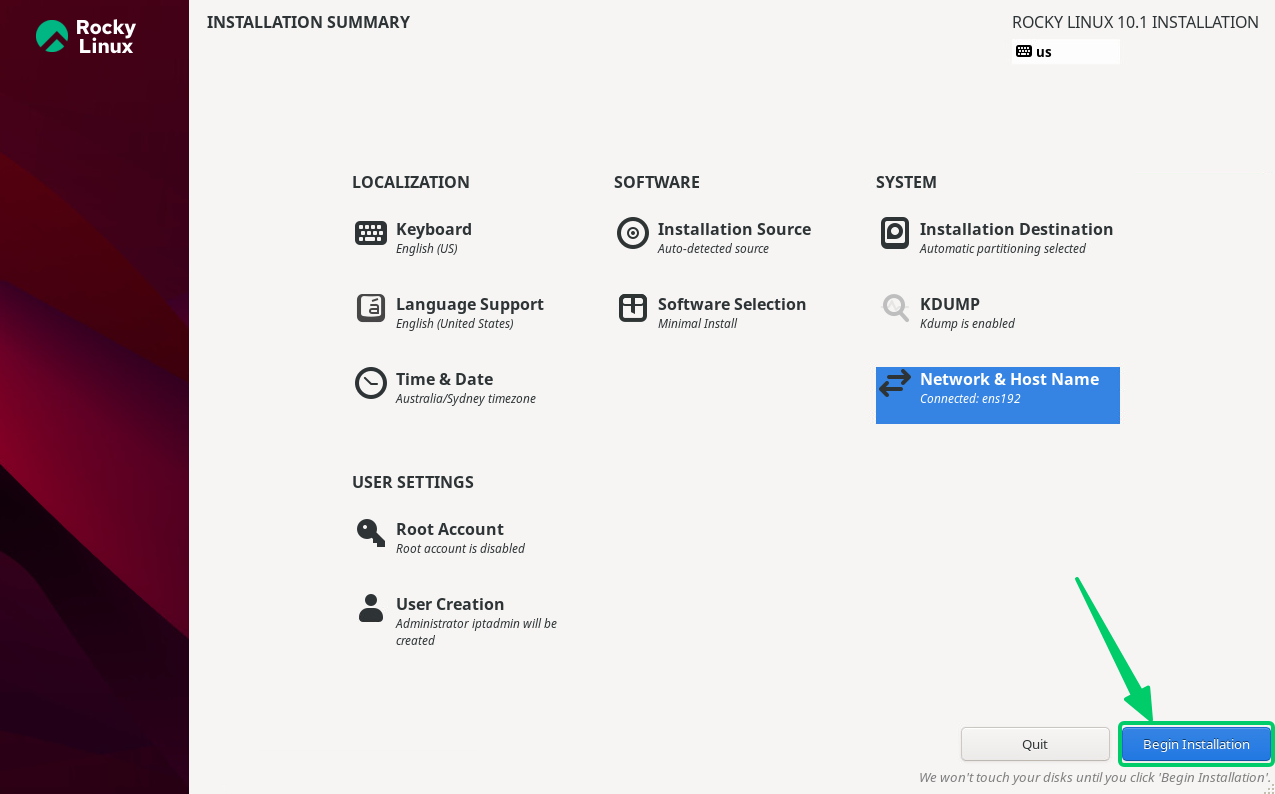This screenshot has height=794, width=1275.
Task: Click the Keyboard icon under Localization
Action: (371, 233)
